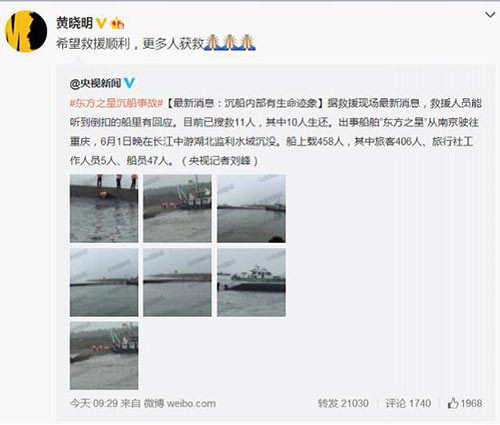The image size is (500, 425).
Task: Click the 今天 09:29 timestamp link
Action: (x=94, y=403)
